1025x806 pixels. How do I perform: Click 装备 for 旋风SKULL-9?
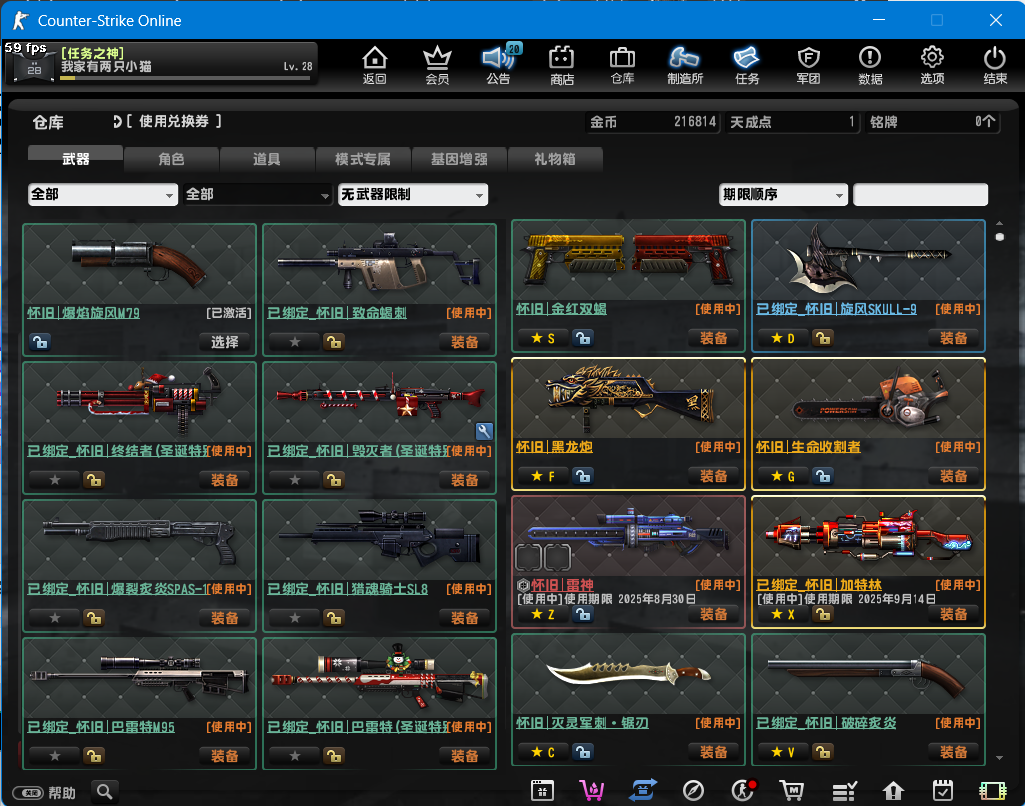954,338
